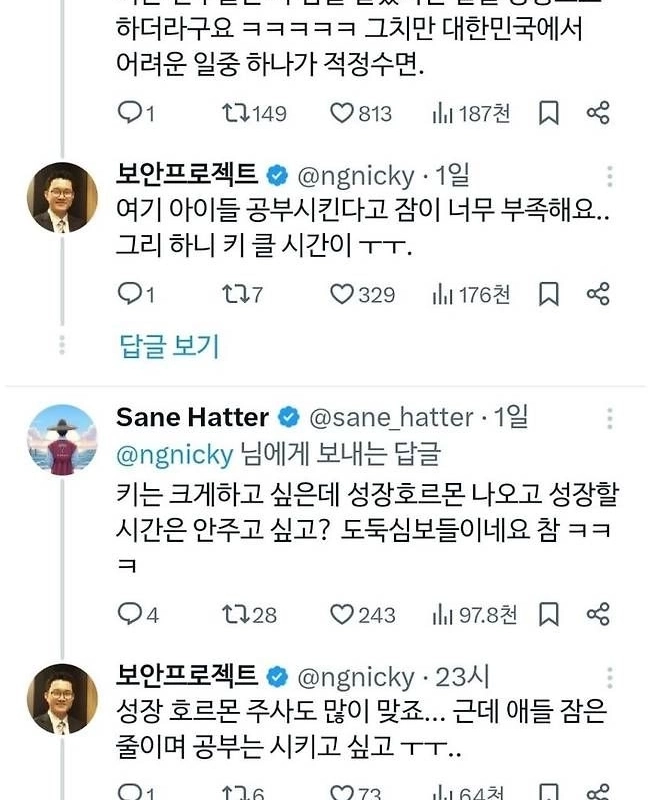Share the Sane Hatter reply
Screen dimensions: 658x800
[598, 614]
